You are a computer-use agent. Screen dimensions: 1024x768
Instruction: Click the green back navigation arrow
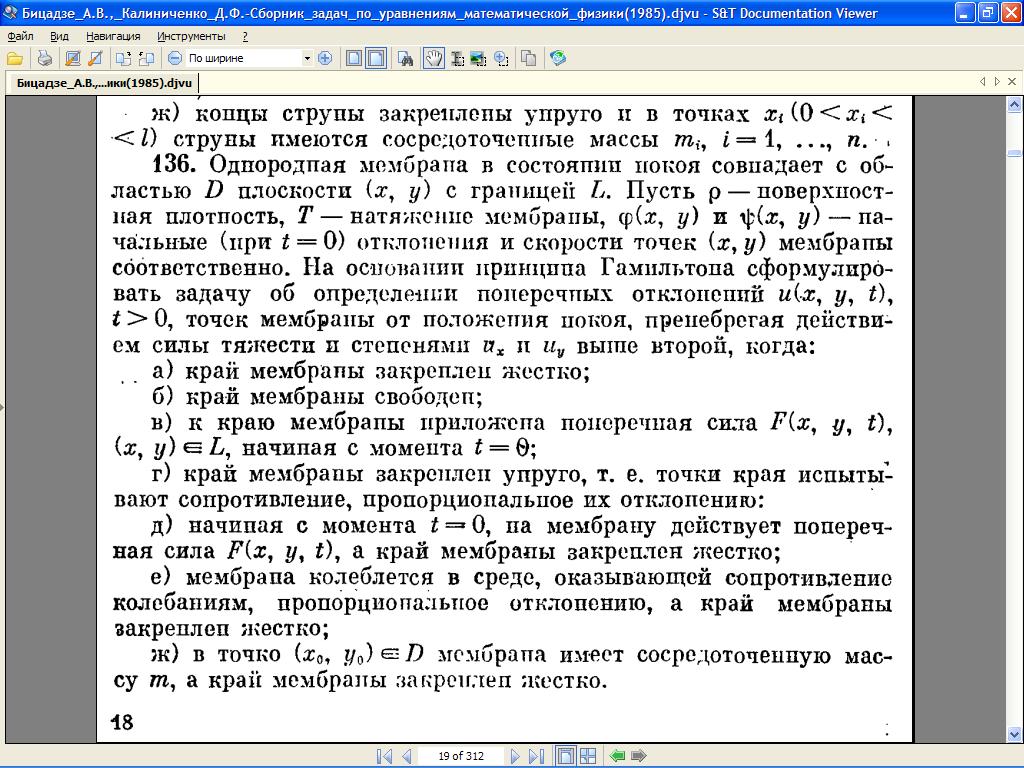coord(618,756)
